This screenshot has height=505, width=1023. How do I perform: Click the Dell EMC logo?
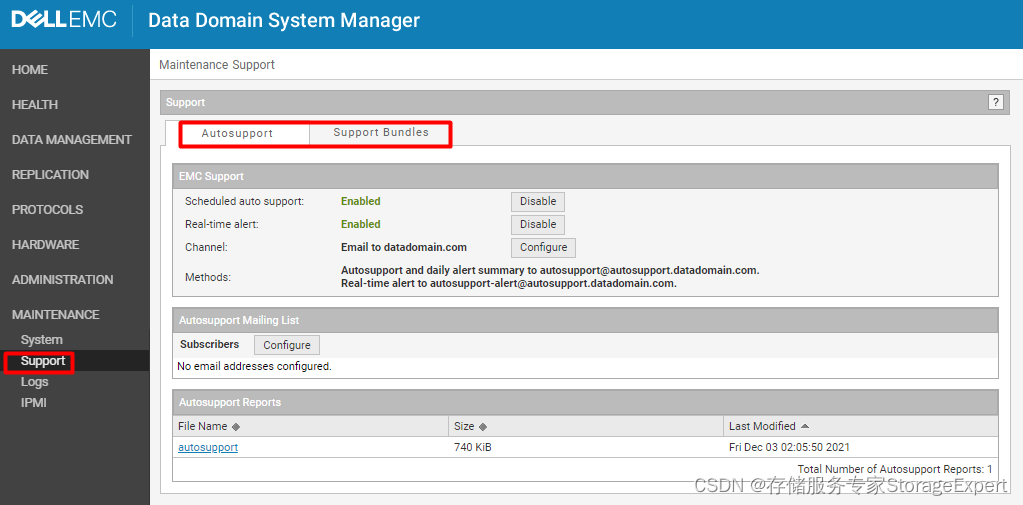tap(64, 20)
